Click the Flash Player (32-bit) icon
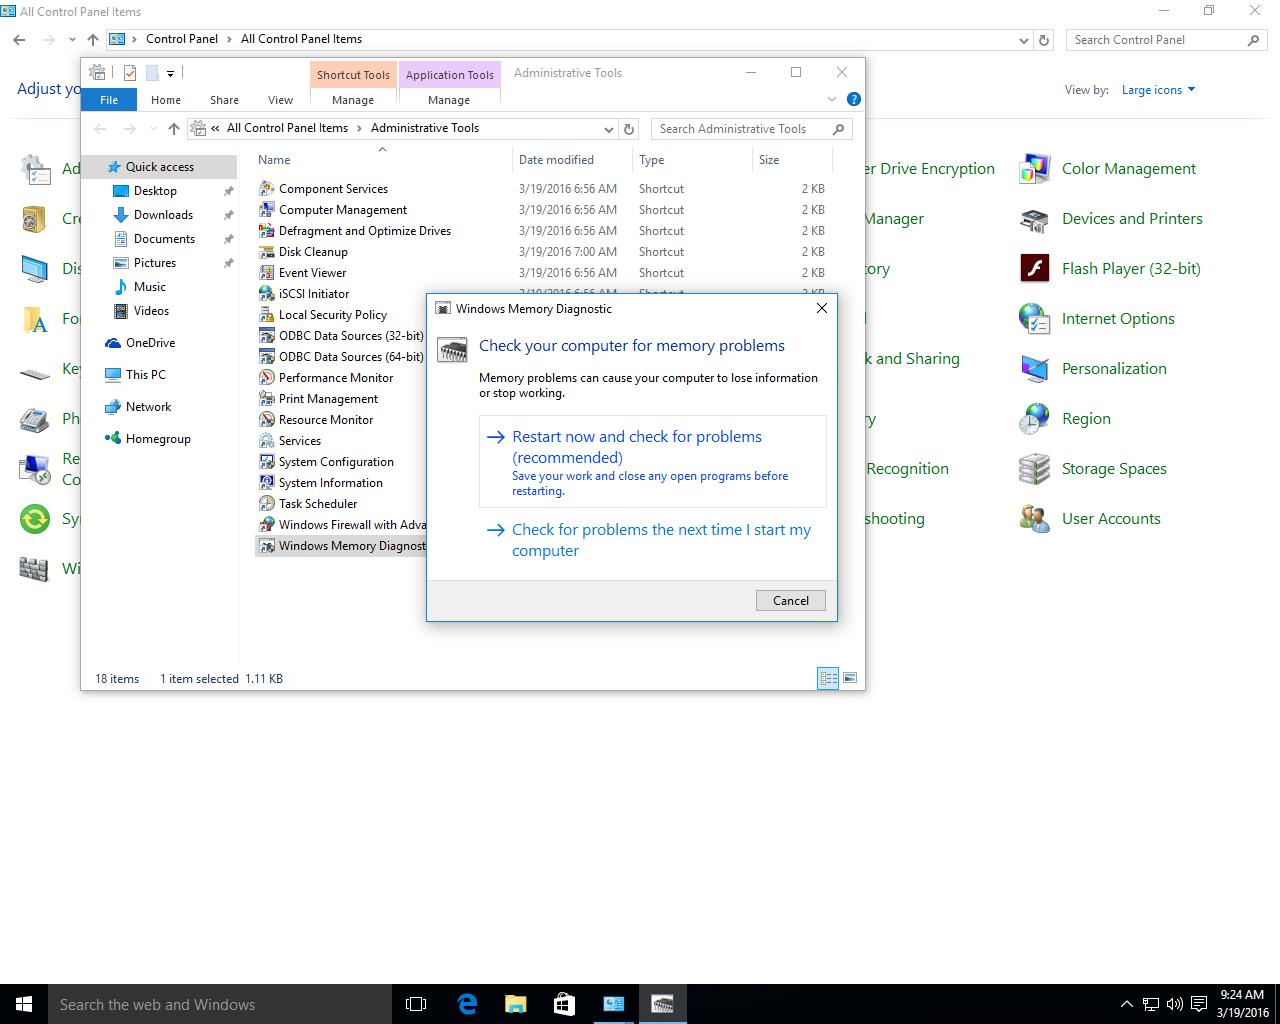The height and width of the screenshot is (1024, 1280). click(1034, 269)
